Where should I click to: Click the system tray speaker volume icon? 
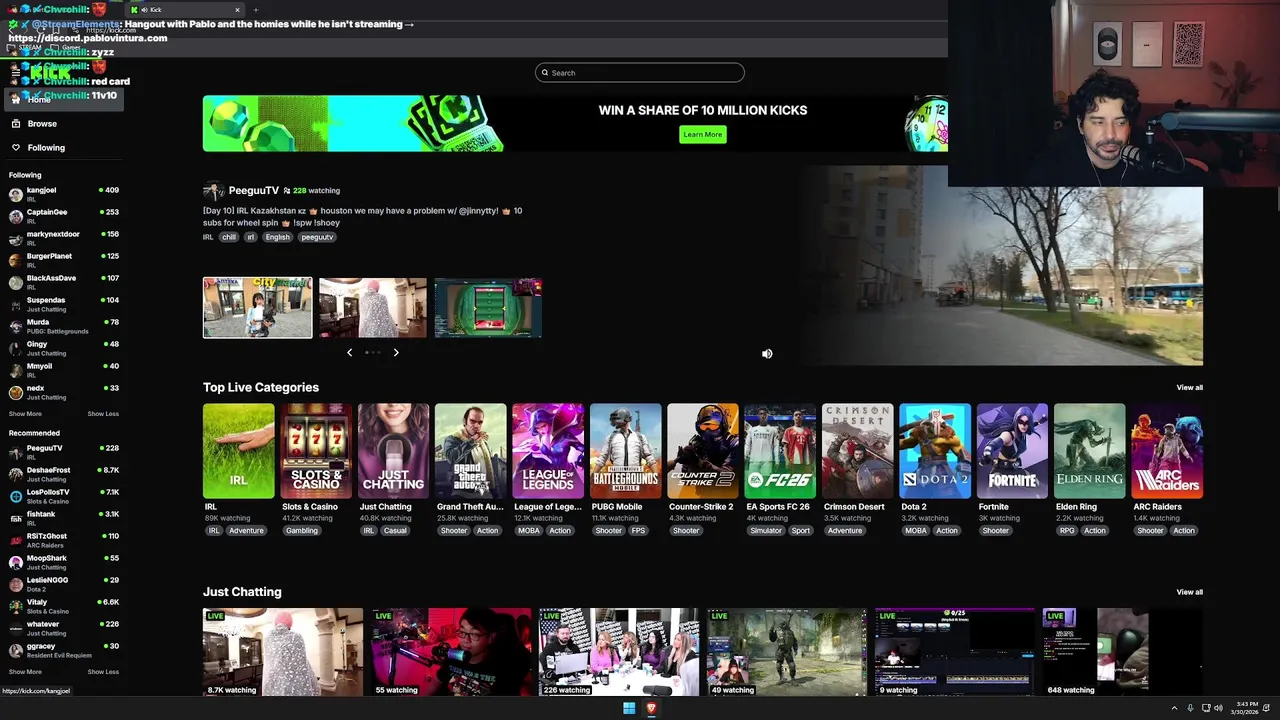[x=1218, y=708]
